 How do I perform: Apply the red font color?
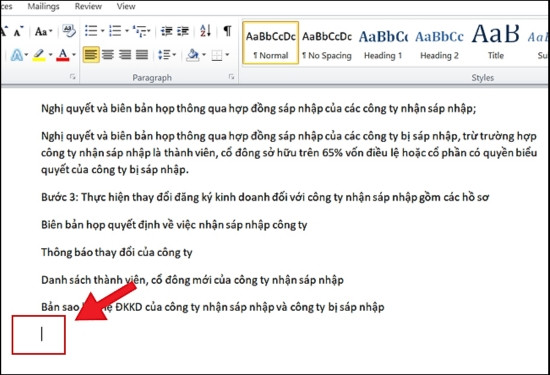pos(63,55)
